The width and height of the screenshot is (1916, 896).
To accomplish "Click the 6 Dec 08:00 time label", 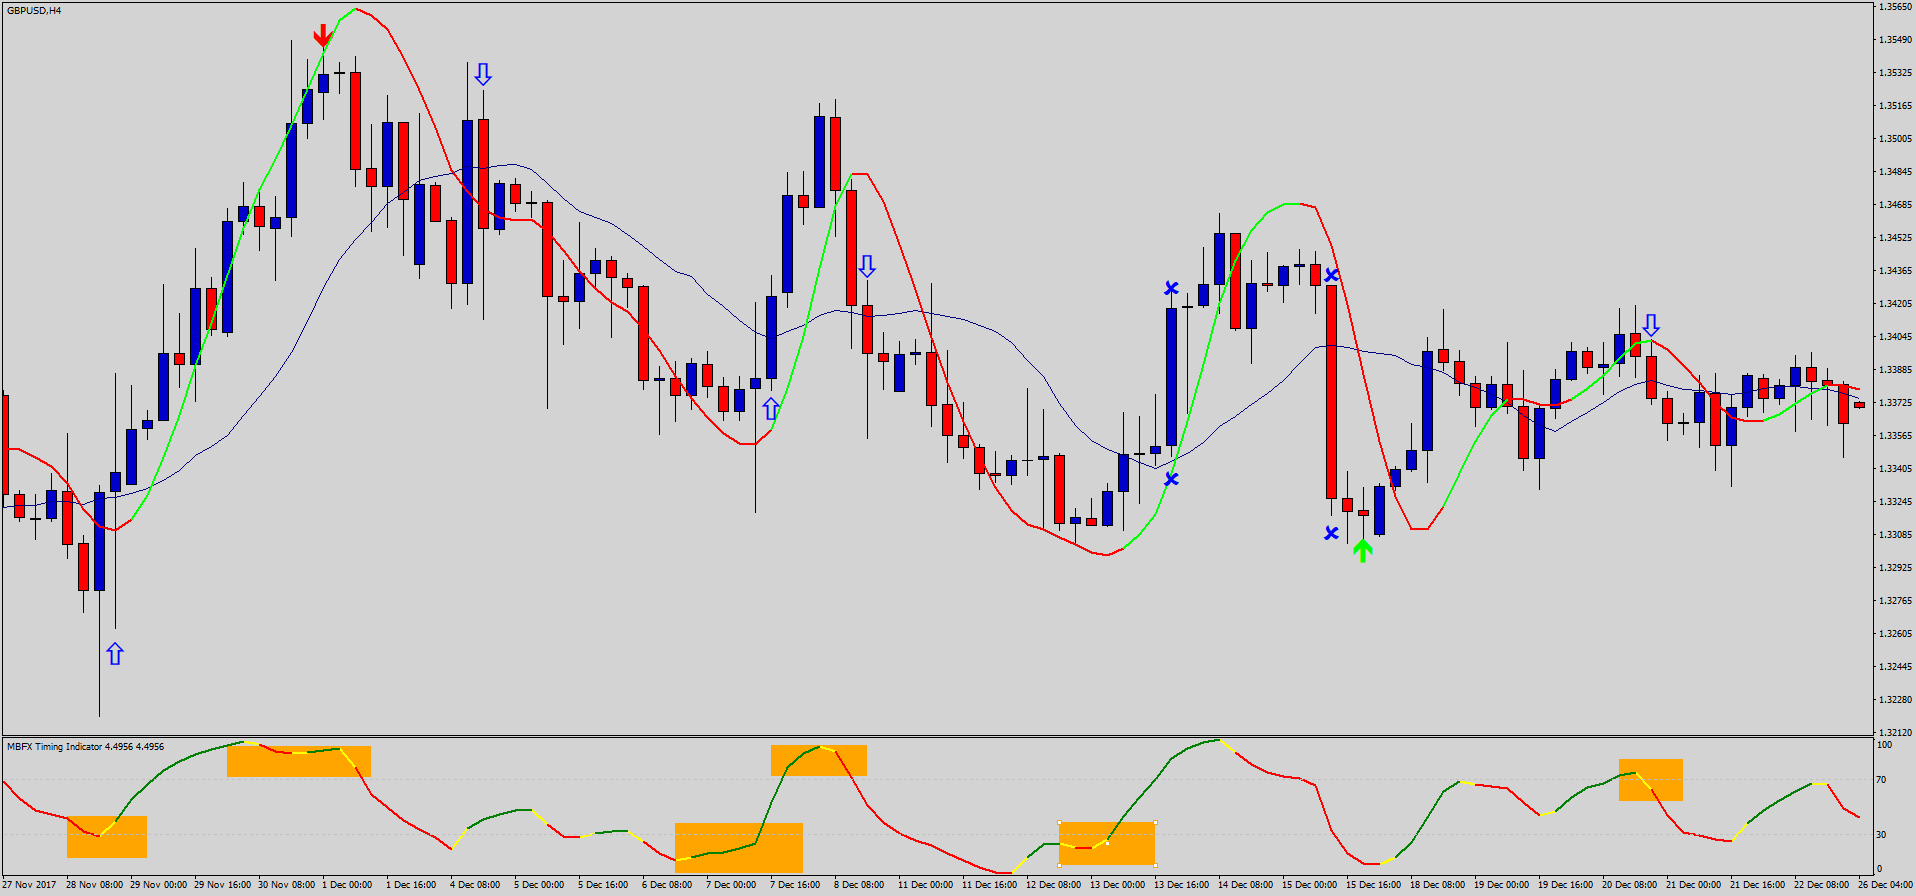I will pos(667,885).
